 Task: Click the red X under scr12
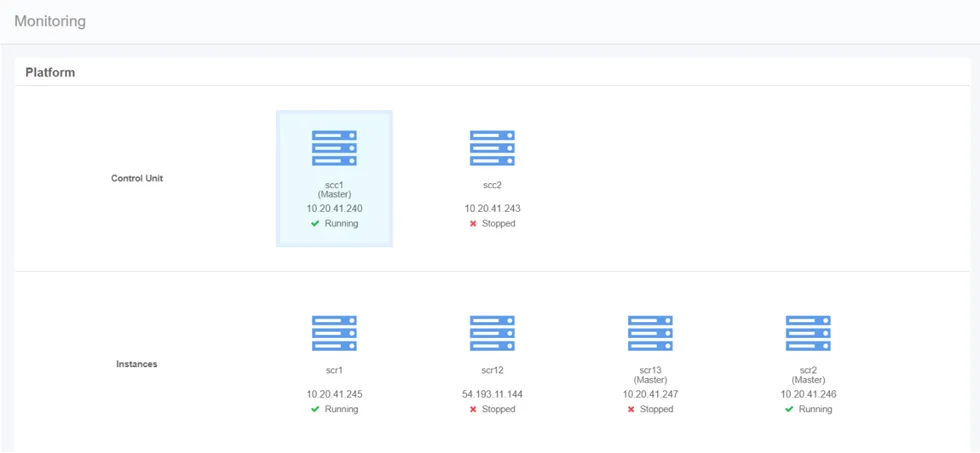[473, 409]
